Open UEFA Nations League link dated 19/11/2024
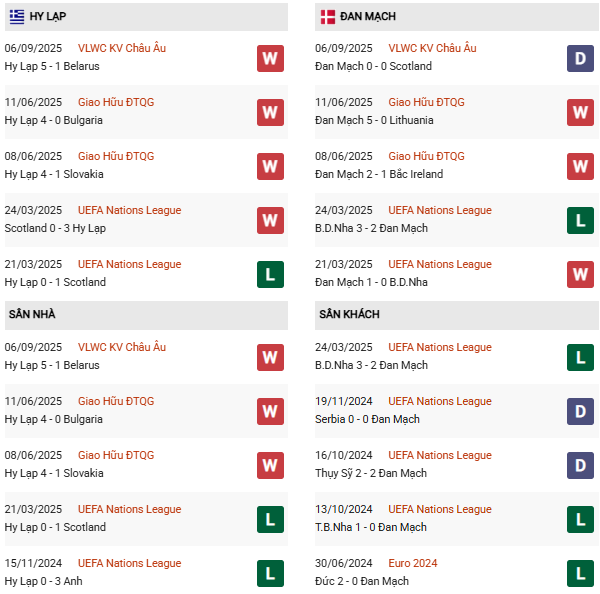 [x=440, y=401]
